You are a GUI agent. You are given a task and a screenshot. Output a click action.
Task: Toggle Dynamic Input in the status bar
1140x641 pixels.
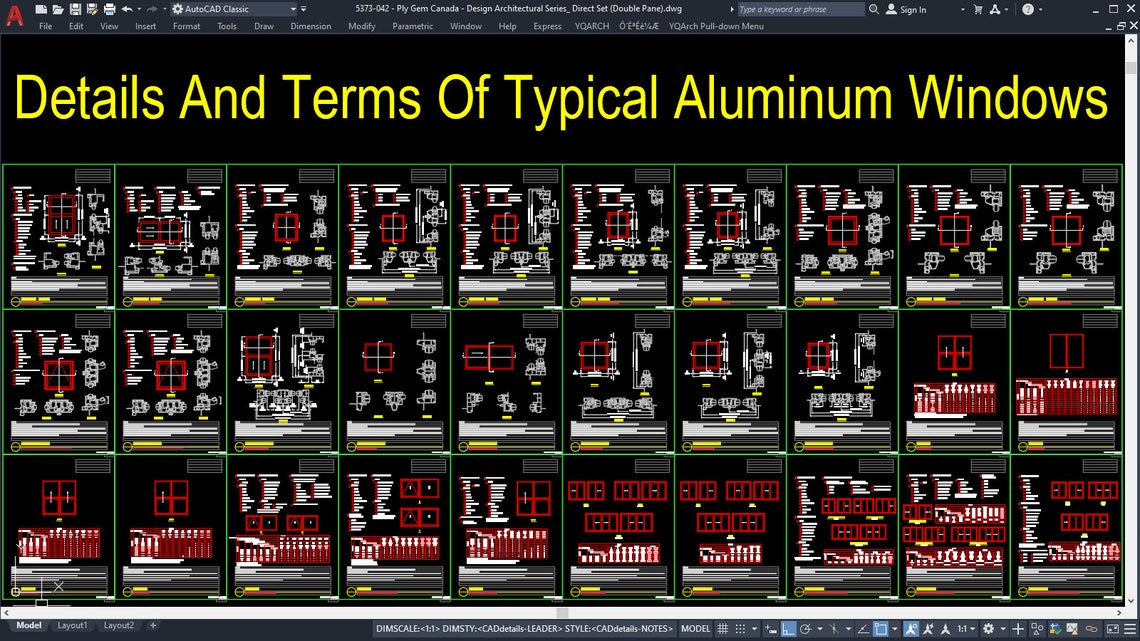click(770, 631)
